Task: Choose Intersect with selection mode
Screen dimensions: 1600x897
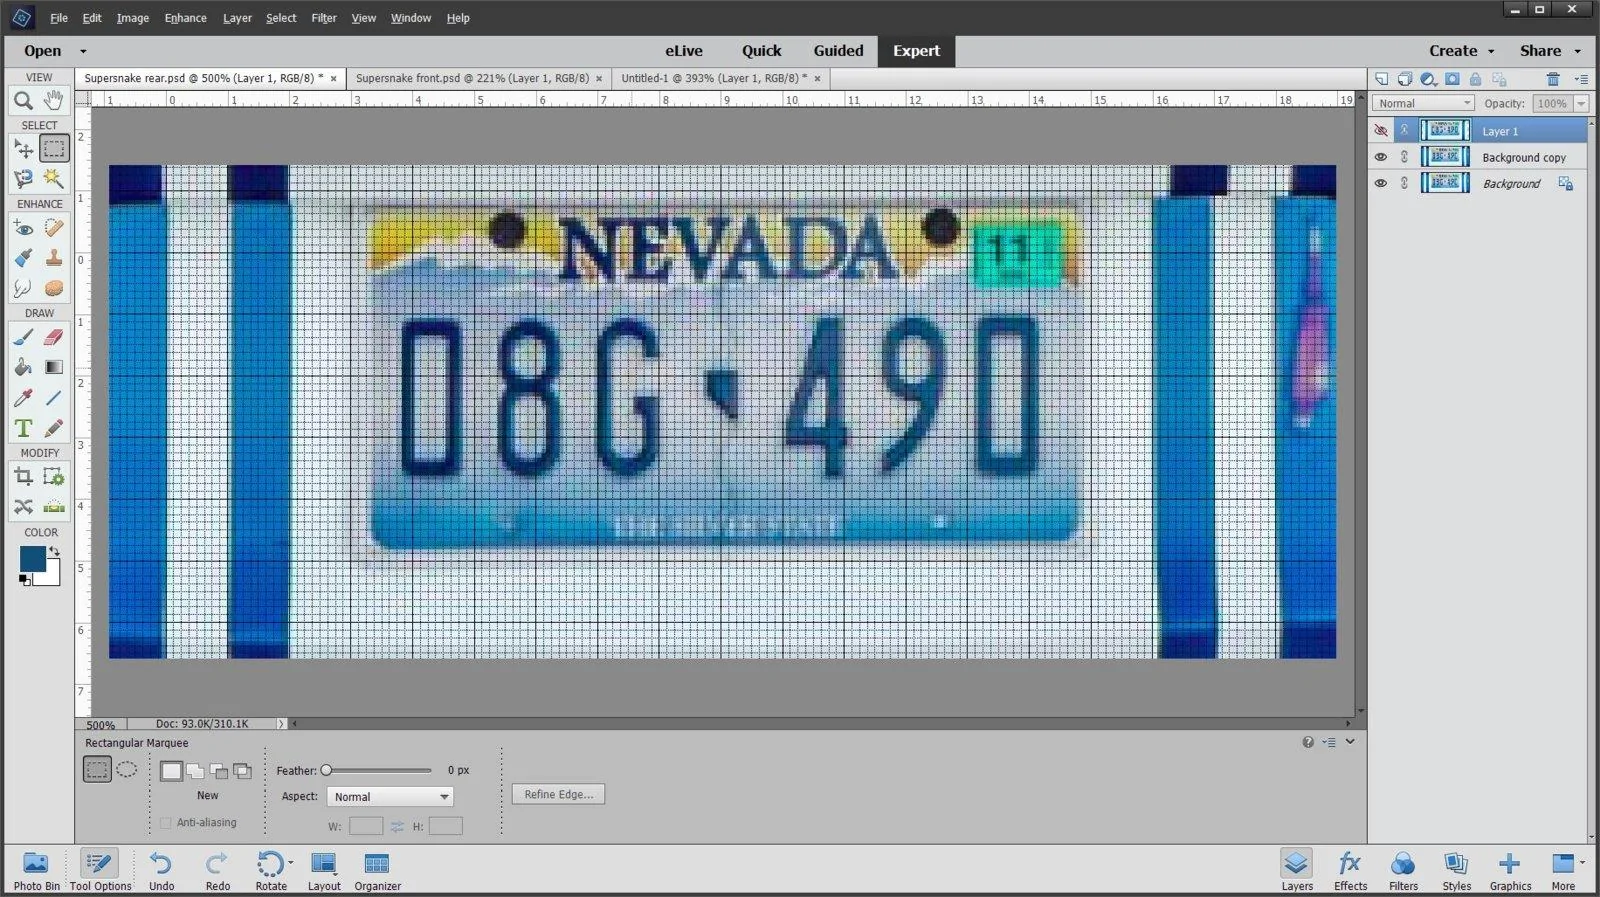Action: click(x=242, y=771)
